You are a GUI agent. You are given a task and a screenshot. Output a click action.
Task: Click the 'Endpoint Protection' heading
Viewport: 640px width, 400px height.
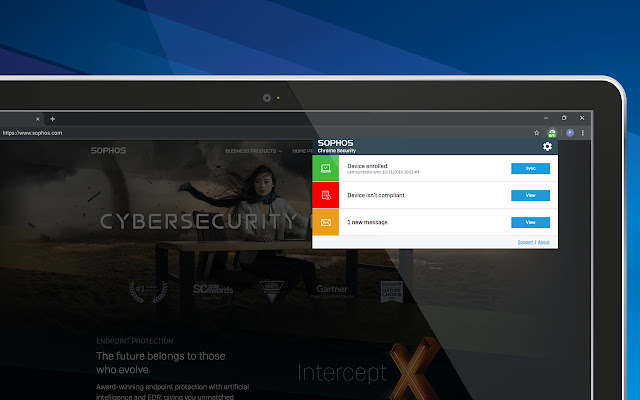click(135, 341)
